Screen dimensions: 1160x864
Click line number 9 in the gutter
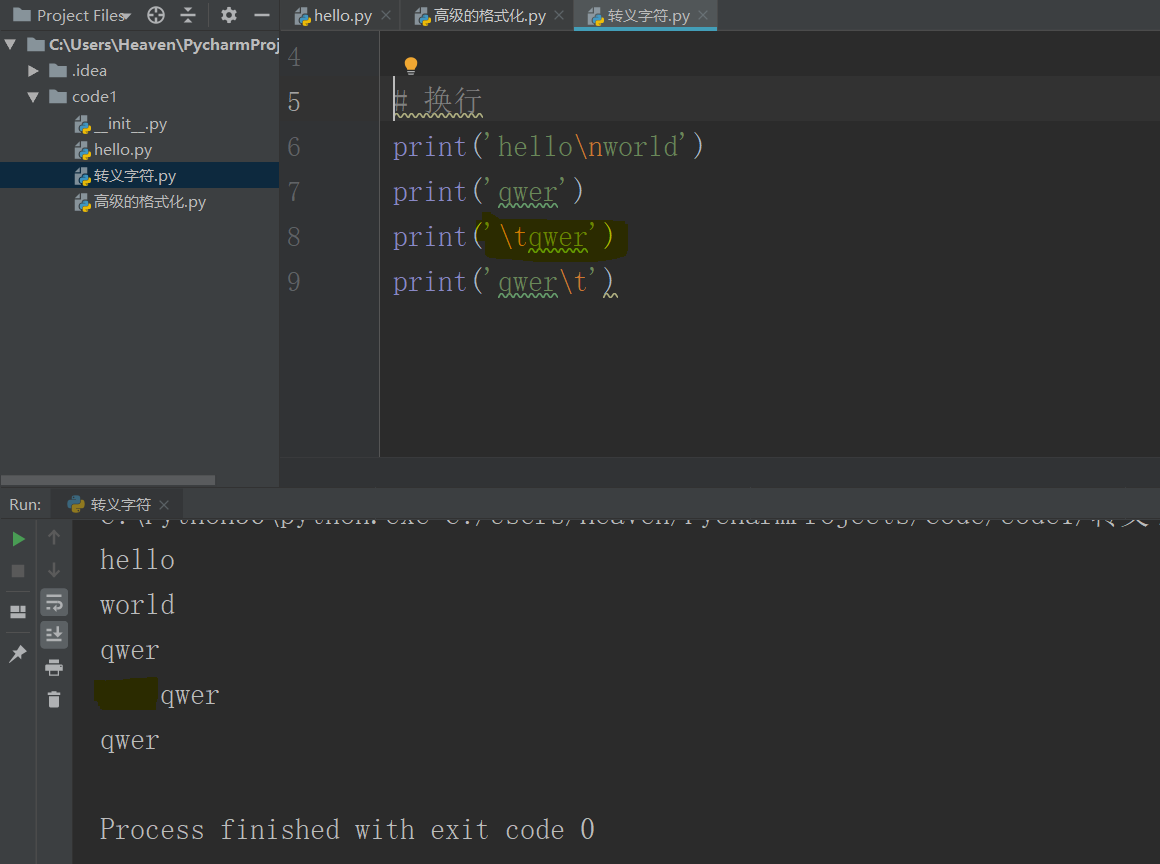tap(294, 282)
